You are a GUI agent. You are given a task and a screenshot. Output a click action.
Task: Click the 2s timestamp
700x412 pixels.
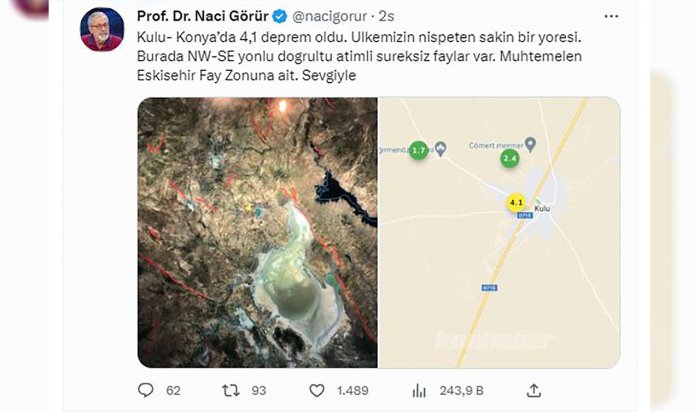click(386, 17)
